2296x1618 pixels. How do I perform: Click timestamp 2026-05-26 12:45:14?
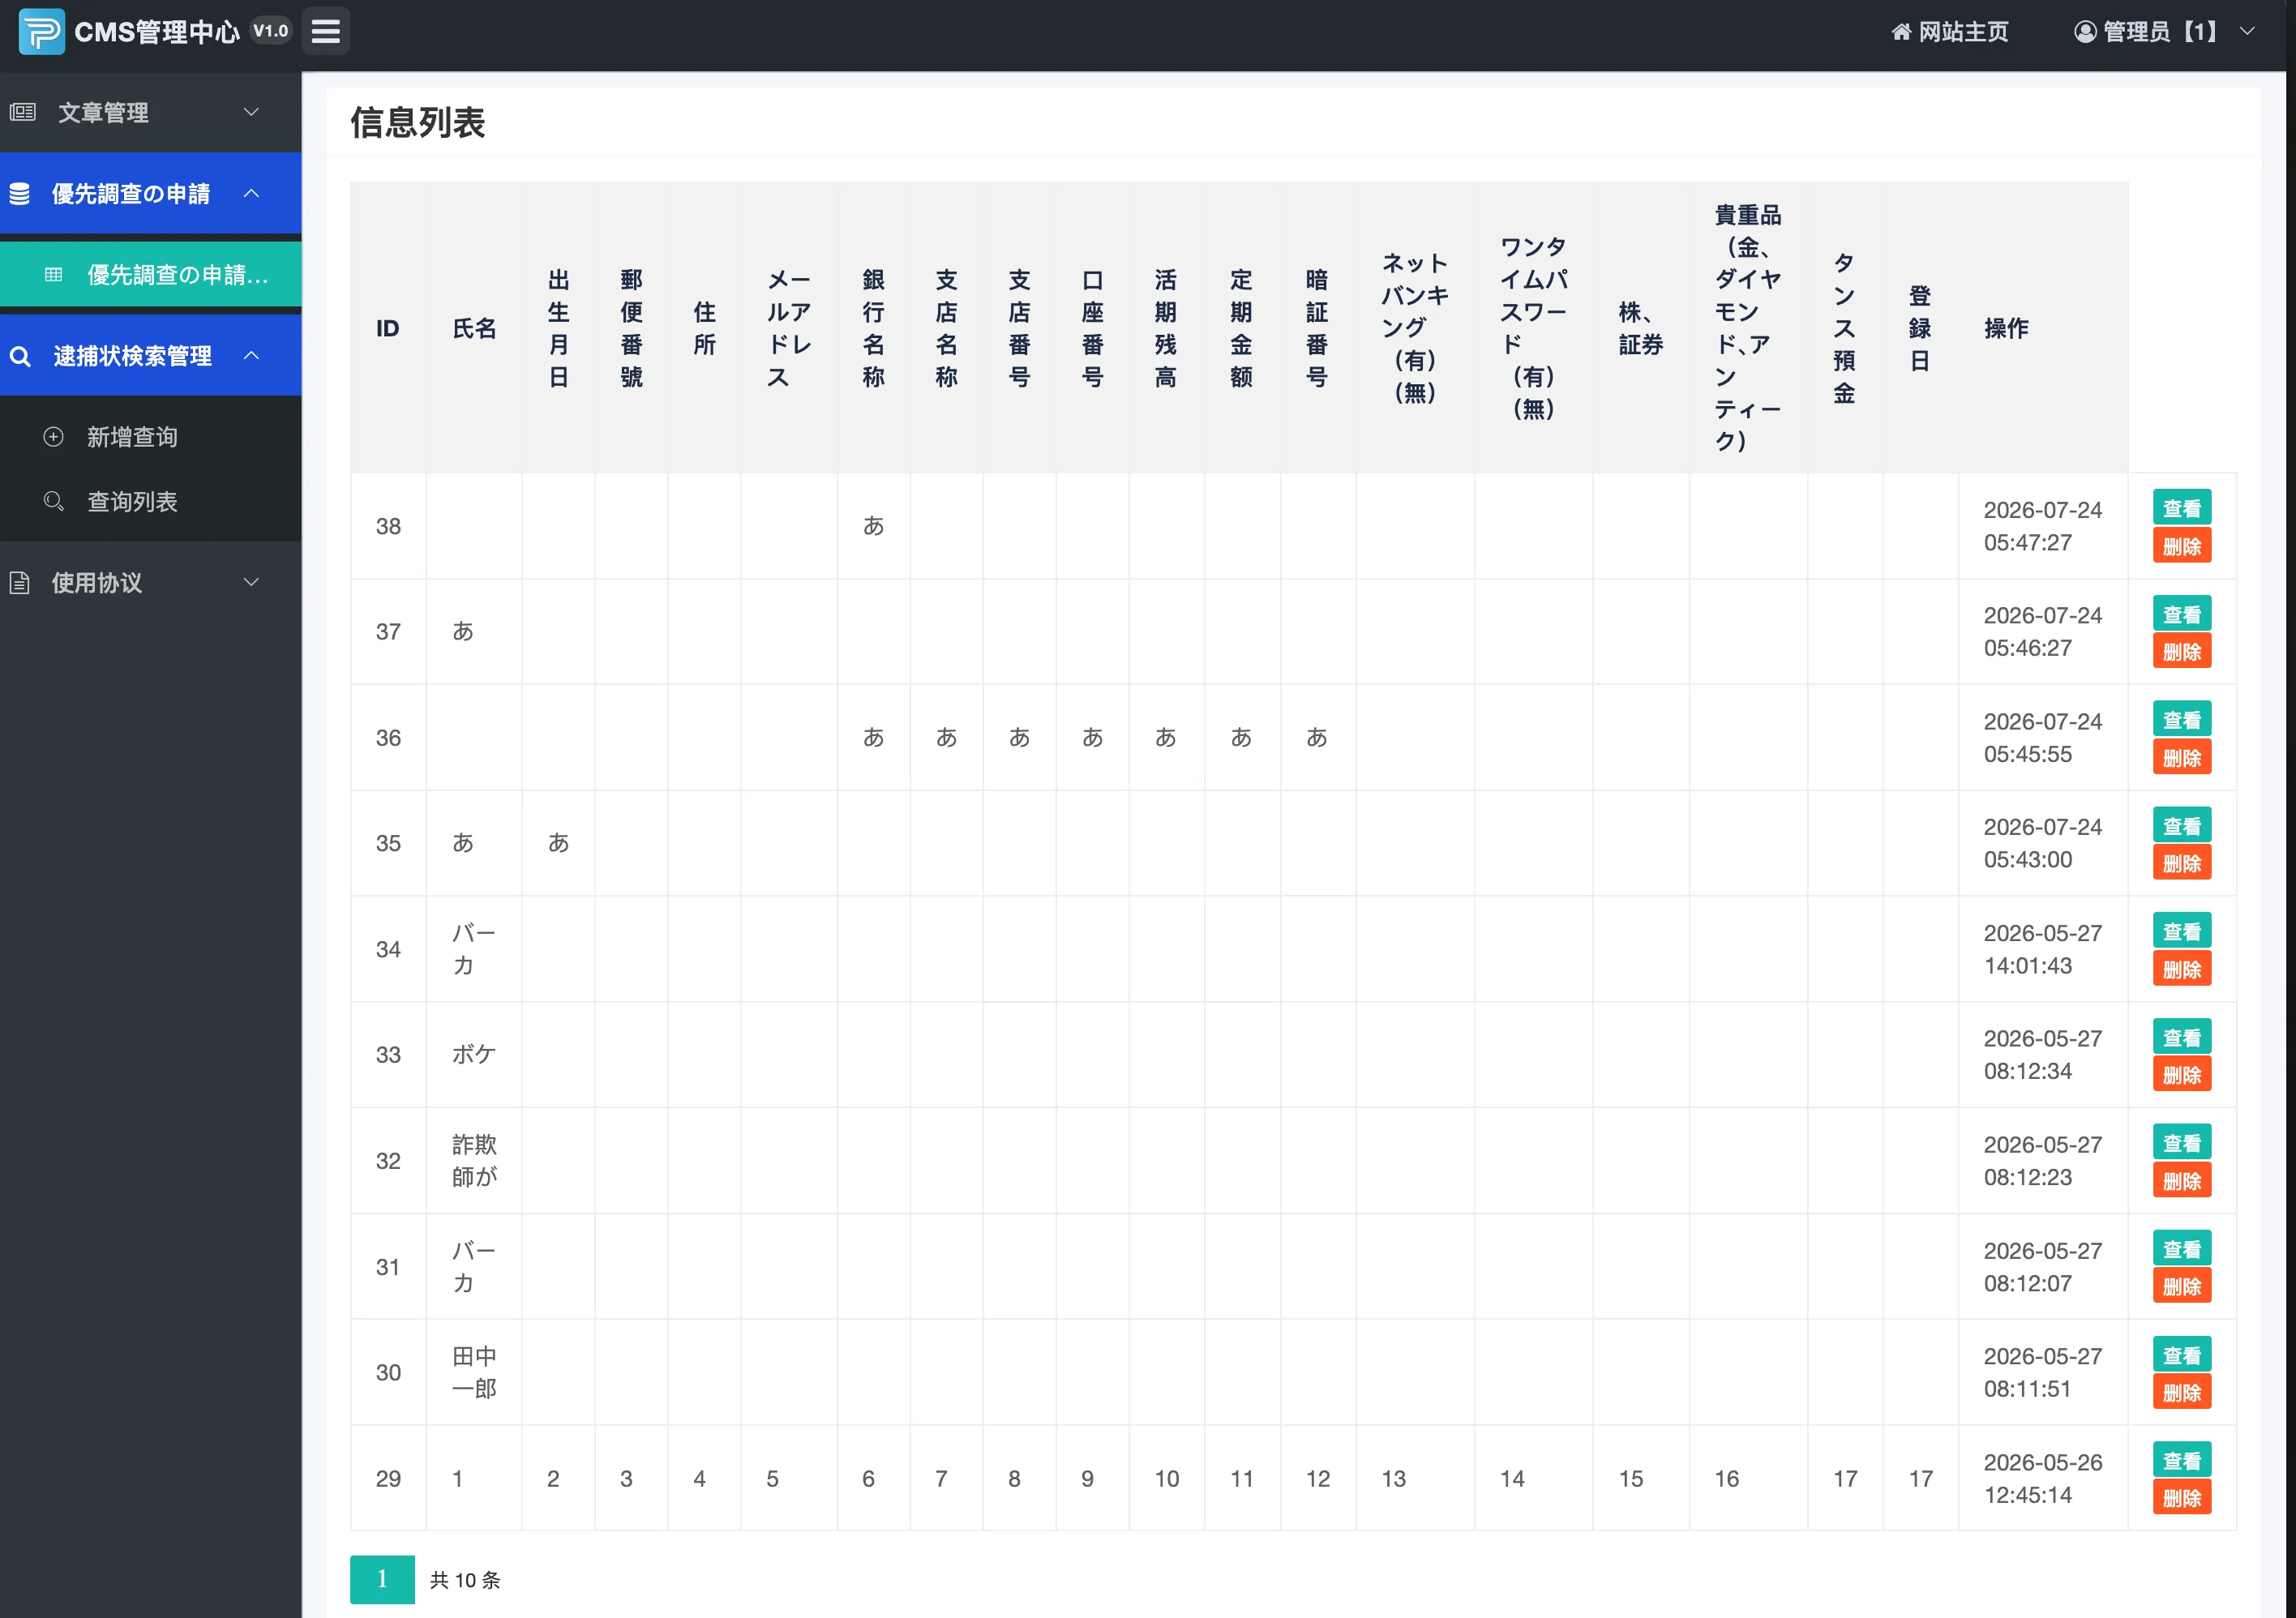(x=2042, y=1478)
